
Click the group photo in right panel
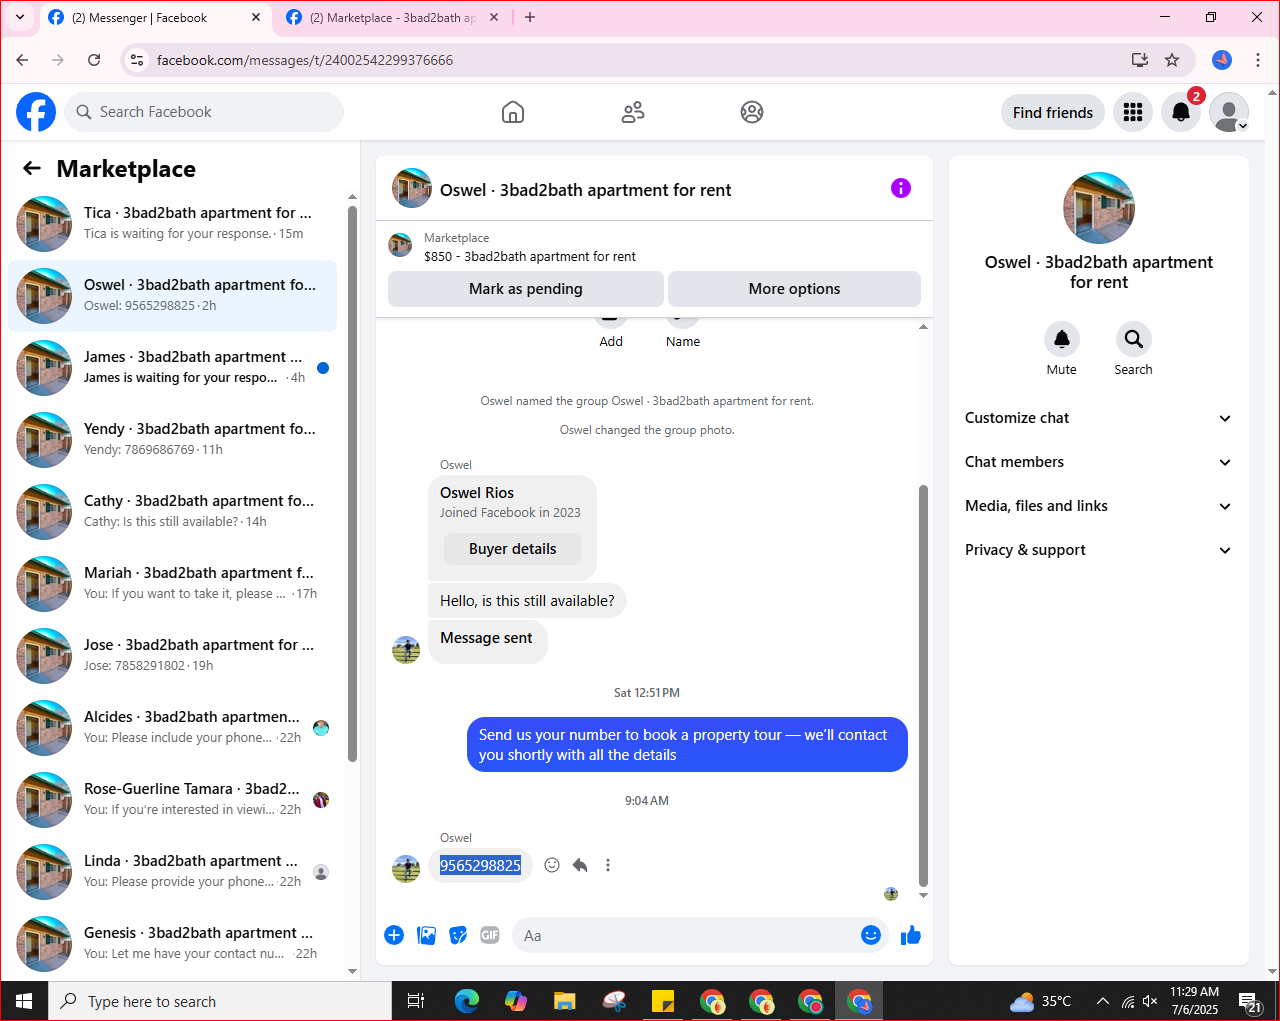1099,208
